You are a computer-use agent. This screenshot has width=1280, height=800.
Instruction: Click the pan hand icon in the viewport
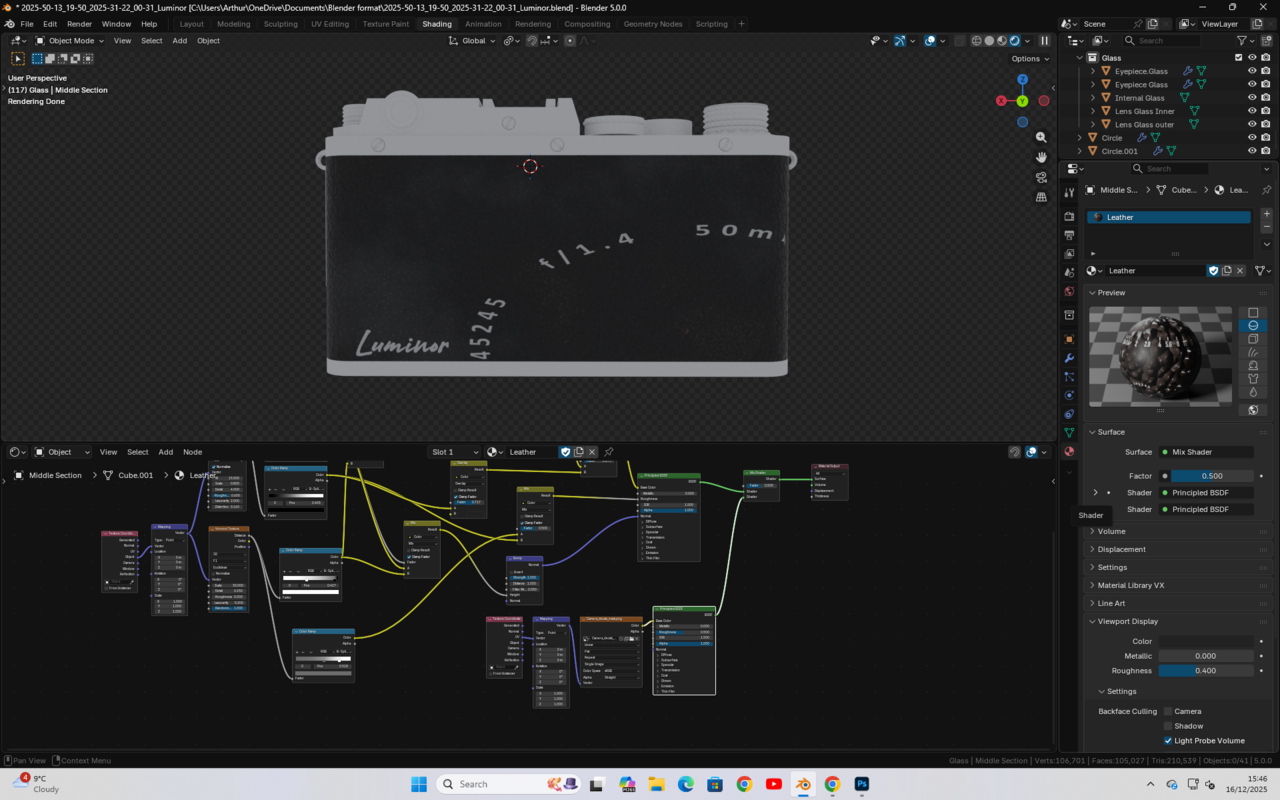(1041, 157)
